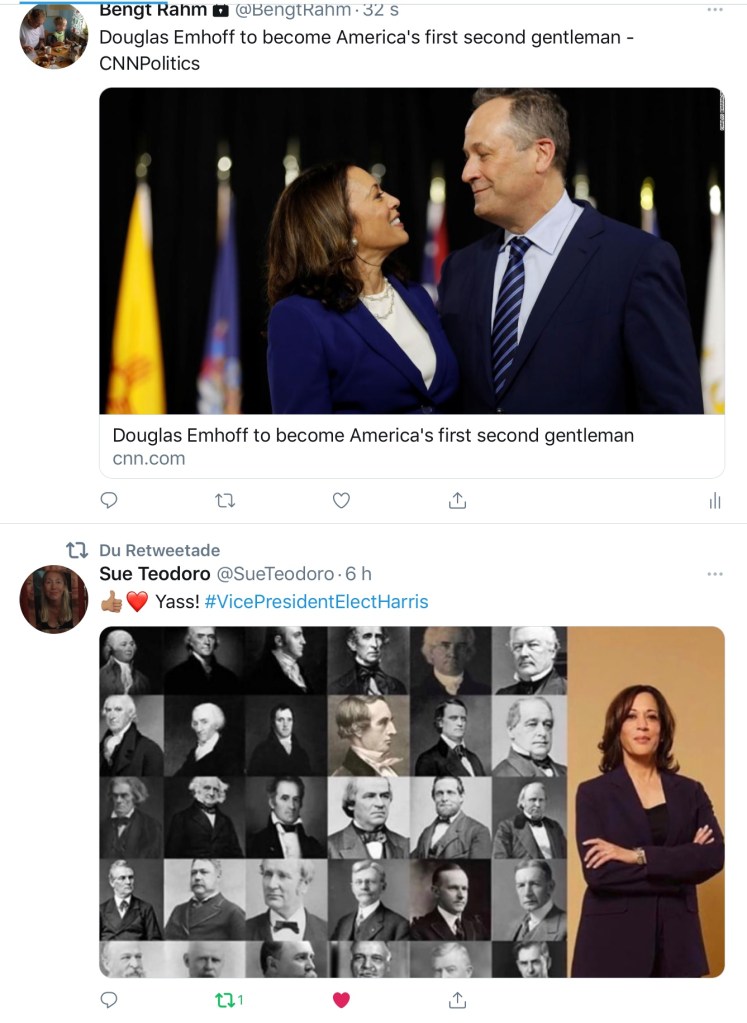The width and height of the screenshot is (747, 1023).
Task: Open Bengt Rahm's profile picture
Action: 54,35
